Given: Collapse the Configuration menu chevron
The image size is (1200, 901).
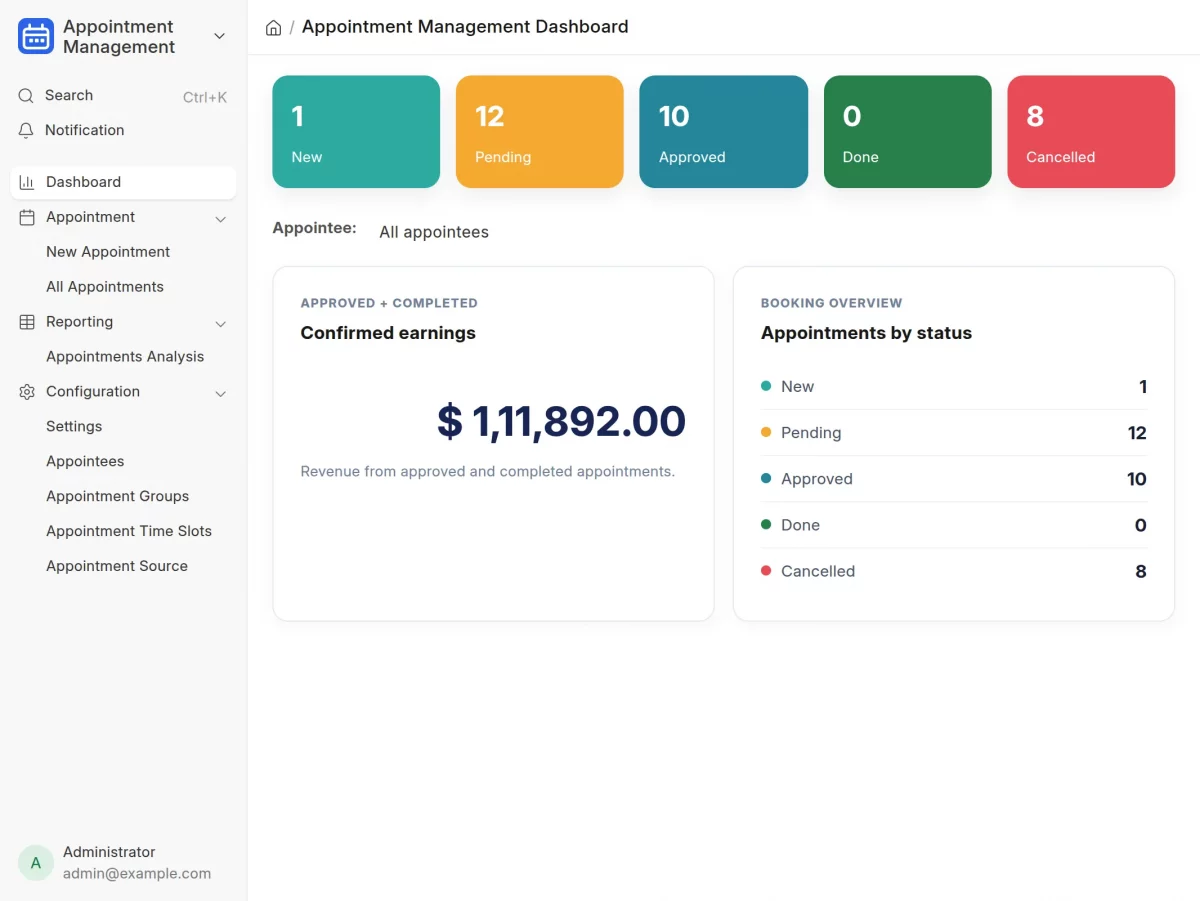Looking at the screenshot, I should pyautogui.click(x=221, y=394).
